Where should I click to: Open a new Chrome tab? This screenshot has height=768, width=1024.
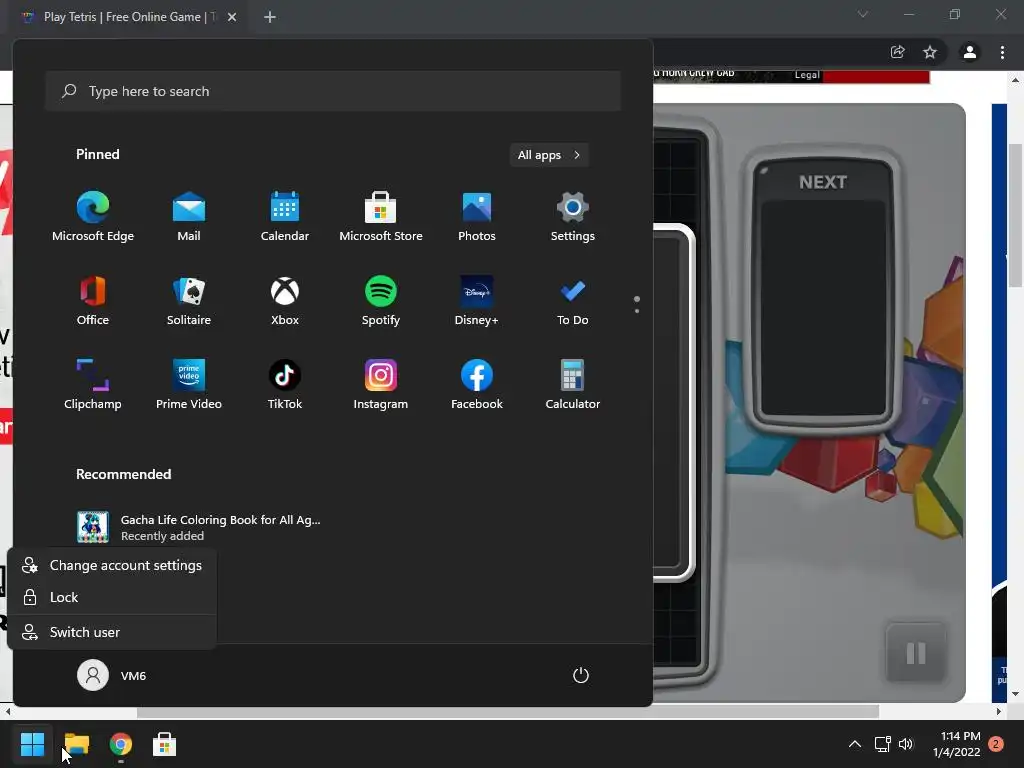click(270, 17)
